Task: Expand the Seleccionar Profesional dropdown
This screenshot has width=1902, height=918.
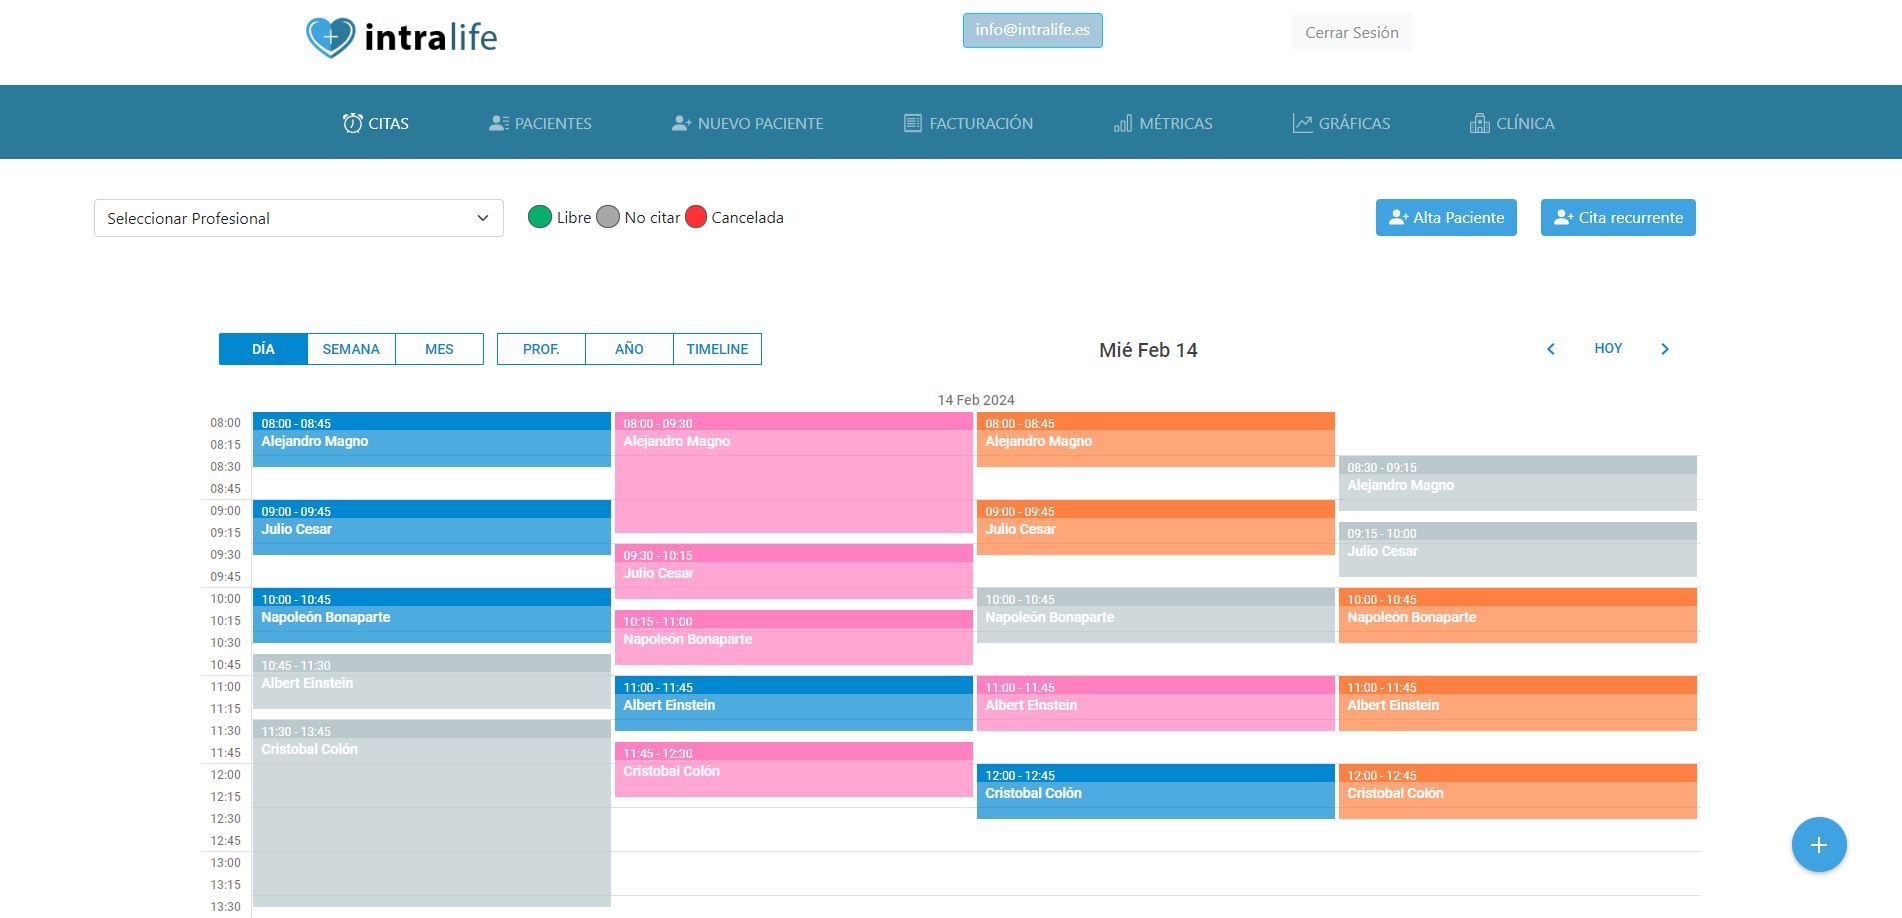Action: tap(299, 218)
